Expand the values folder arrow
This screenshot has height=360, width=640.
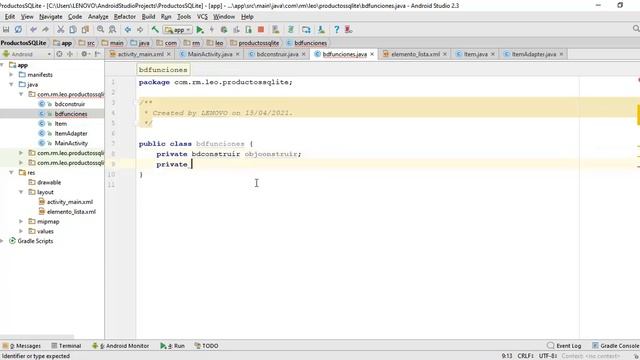click(x=21, y=231)
